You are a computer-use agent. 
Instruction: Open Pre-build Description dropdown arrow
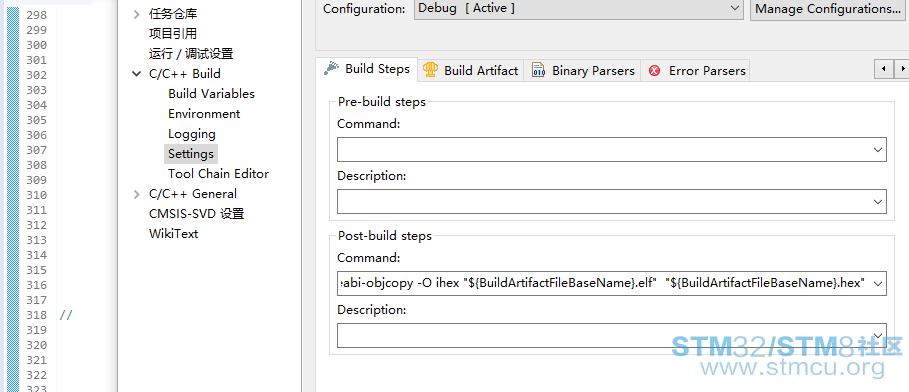click(877, 201)
